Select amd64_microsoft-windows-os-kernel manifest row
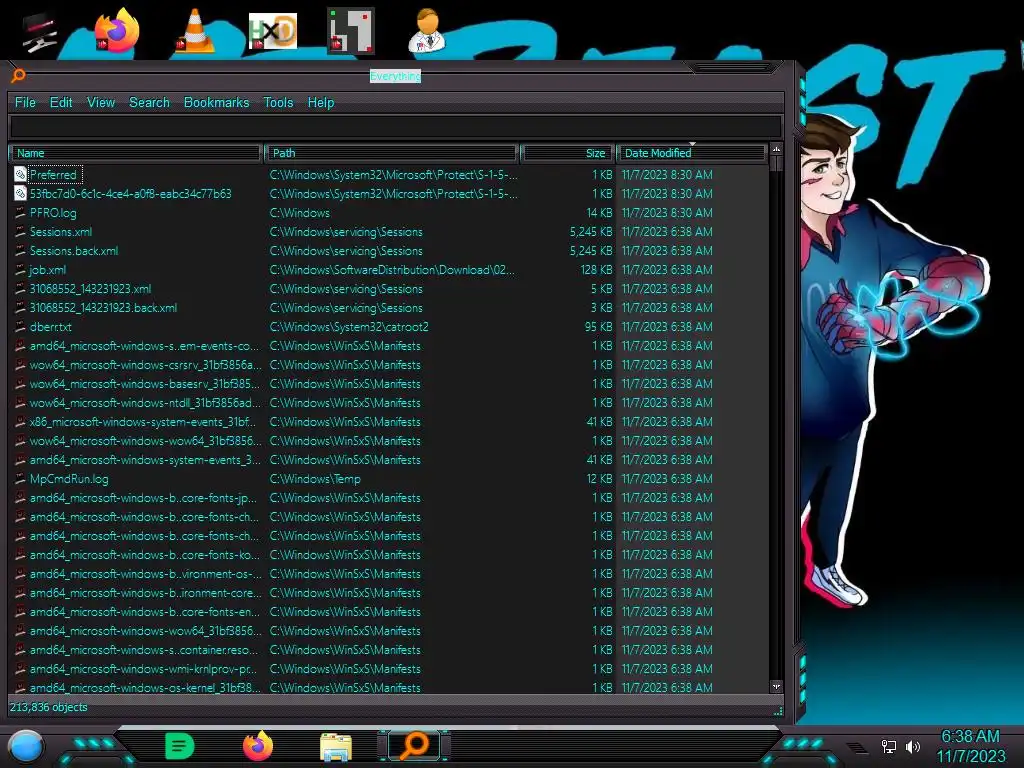Screen dimensions: 1024x768 tap(388, 687)
